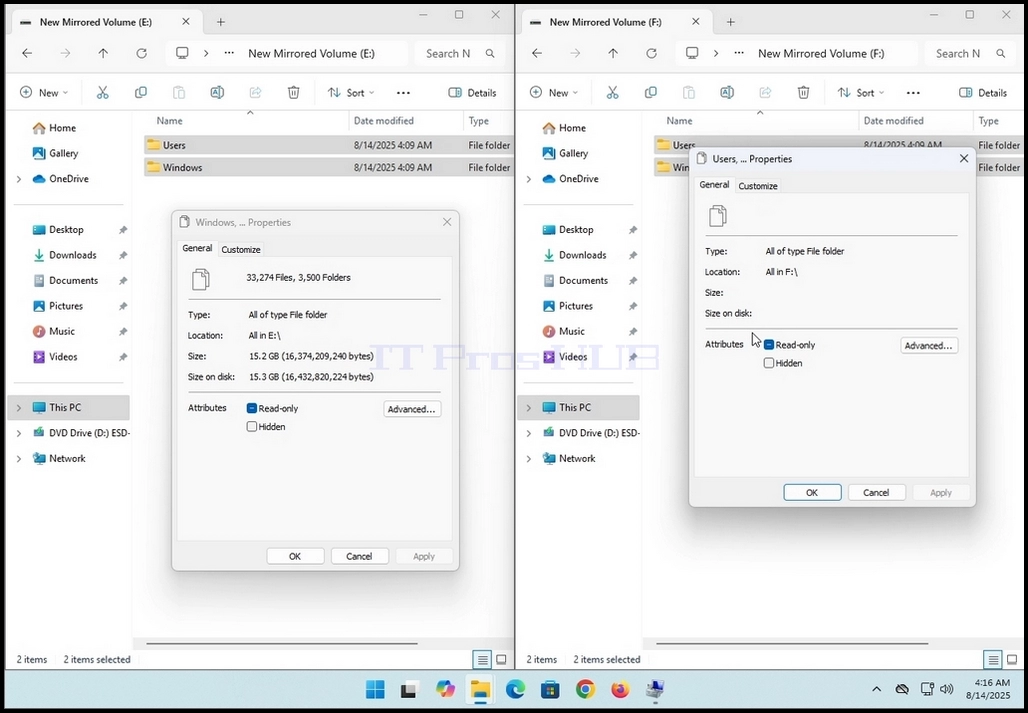The height and width of the screenshot is (713, 1028).
Task: Open Windows Start menu on taskbar
Action: click(376, 689)
